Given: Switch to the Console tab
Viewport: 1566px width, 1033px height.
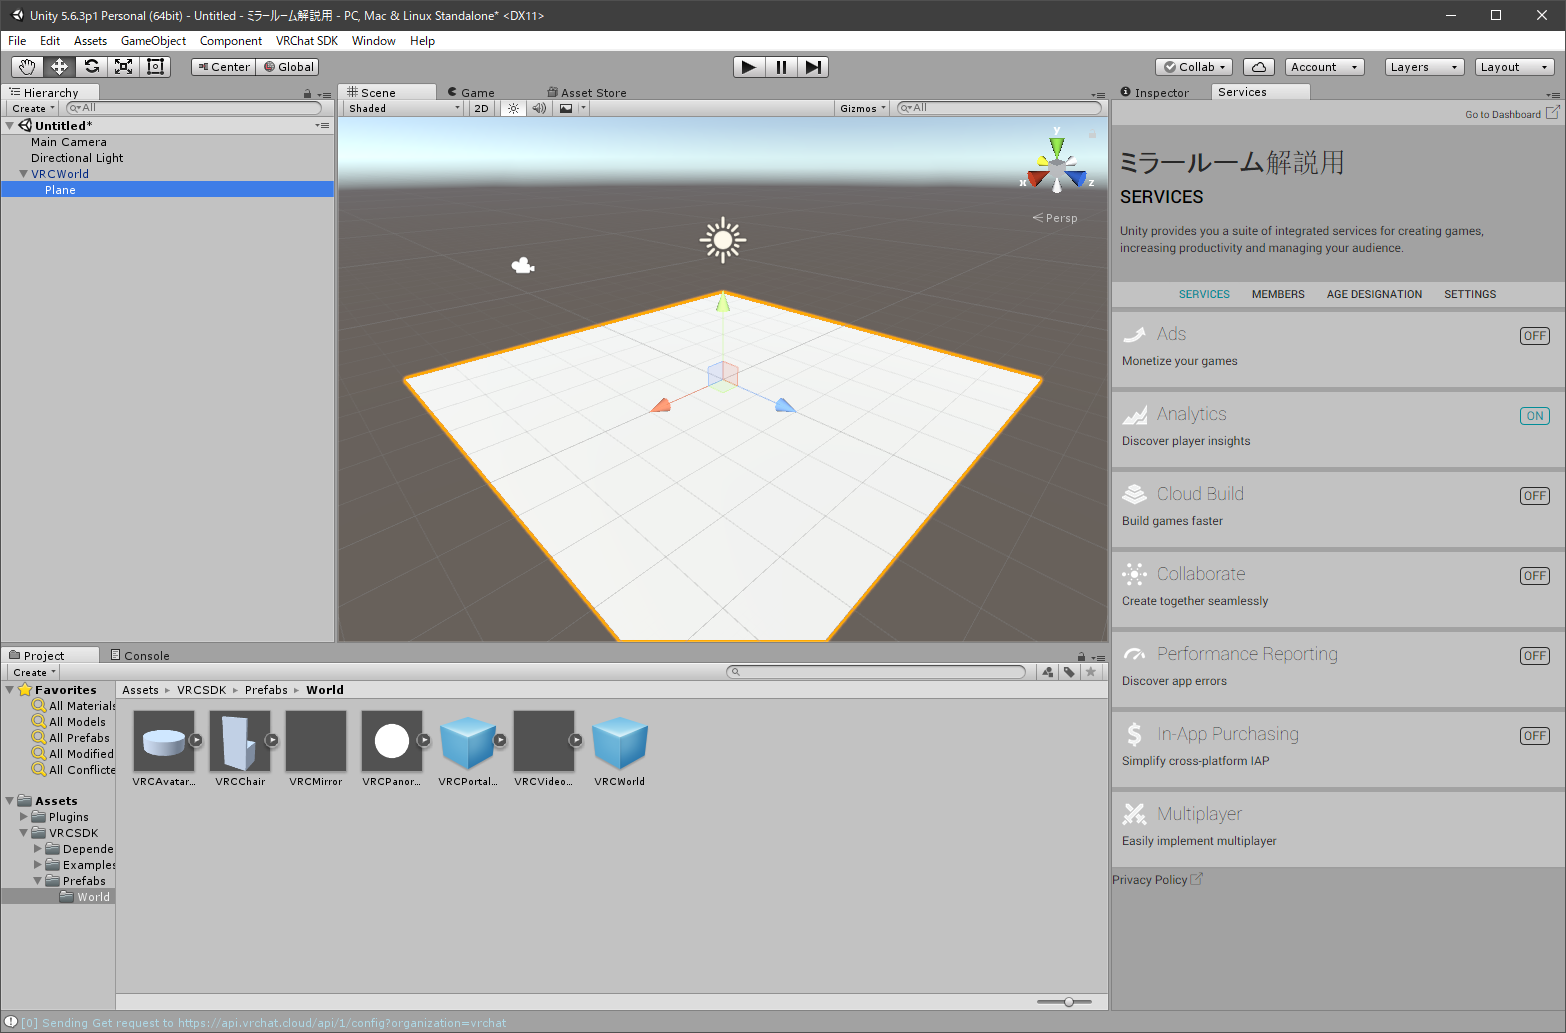Looking at the screenshot, I should pos(140,656).
